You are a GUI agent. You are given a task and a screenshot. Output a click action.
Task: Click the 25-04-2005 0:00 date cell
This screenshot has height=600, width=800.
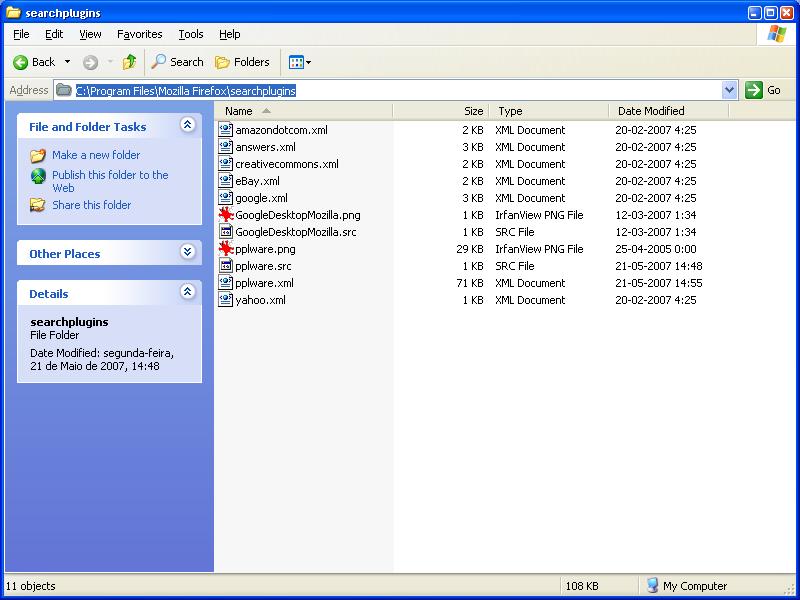(x=656, y=249)
